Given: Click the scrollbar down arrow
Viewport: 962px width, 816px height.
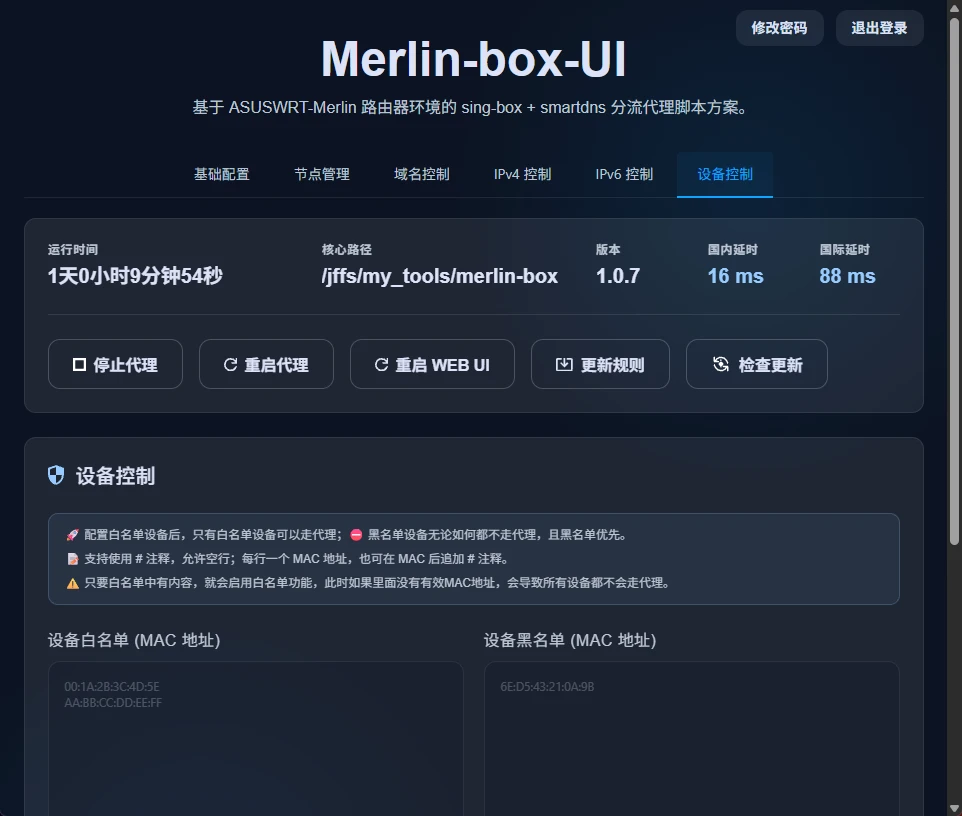Looking at the screenshot, I should click(x=954, y=808).
